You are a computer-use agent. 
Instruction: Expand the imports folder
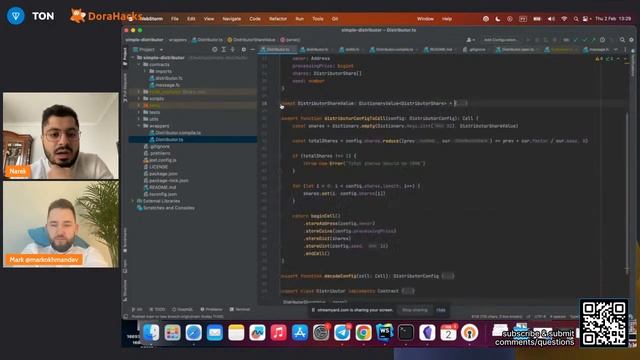(x=145, y=71)
